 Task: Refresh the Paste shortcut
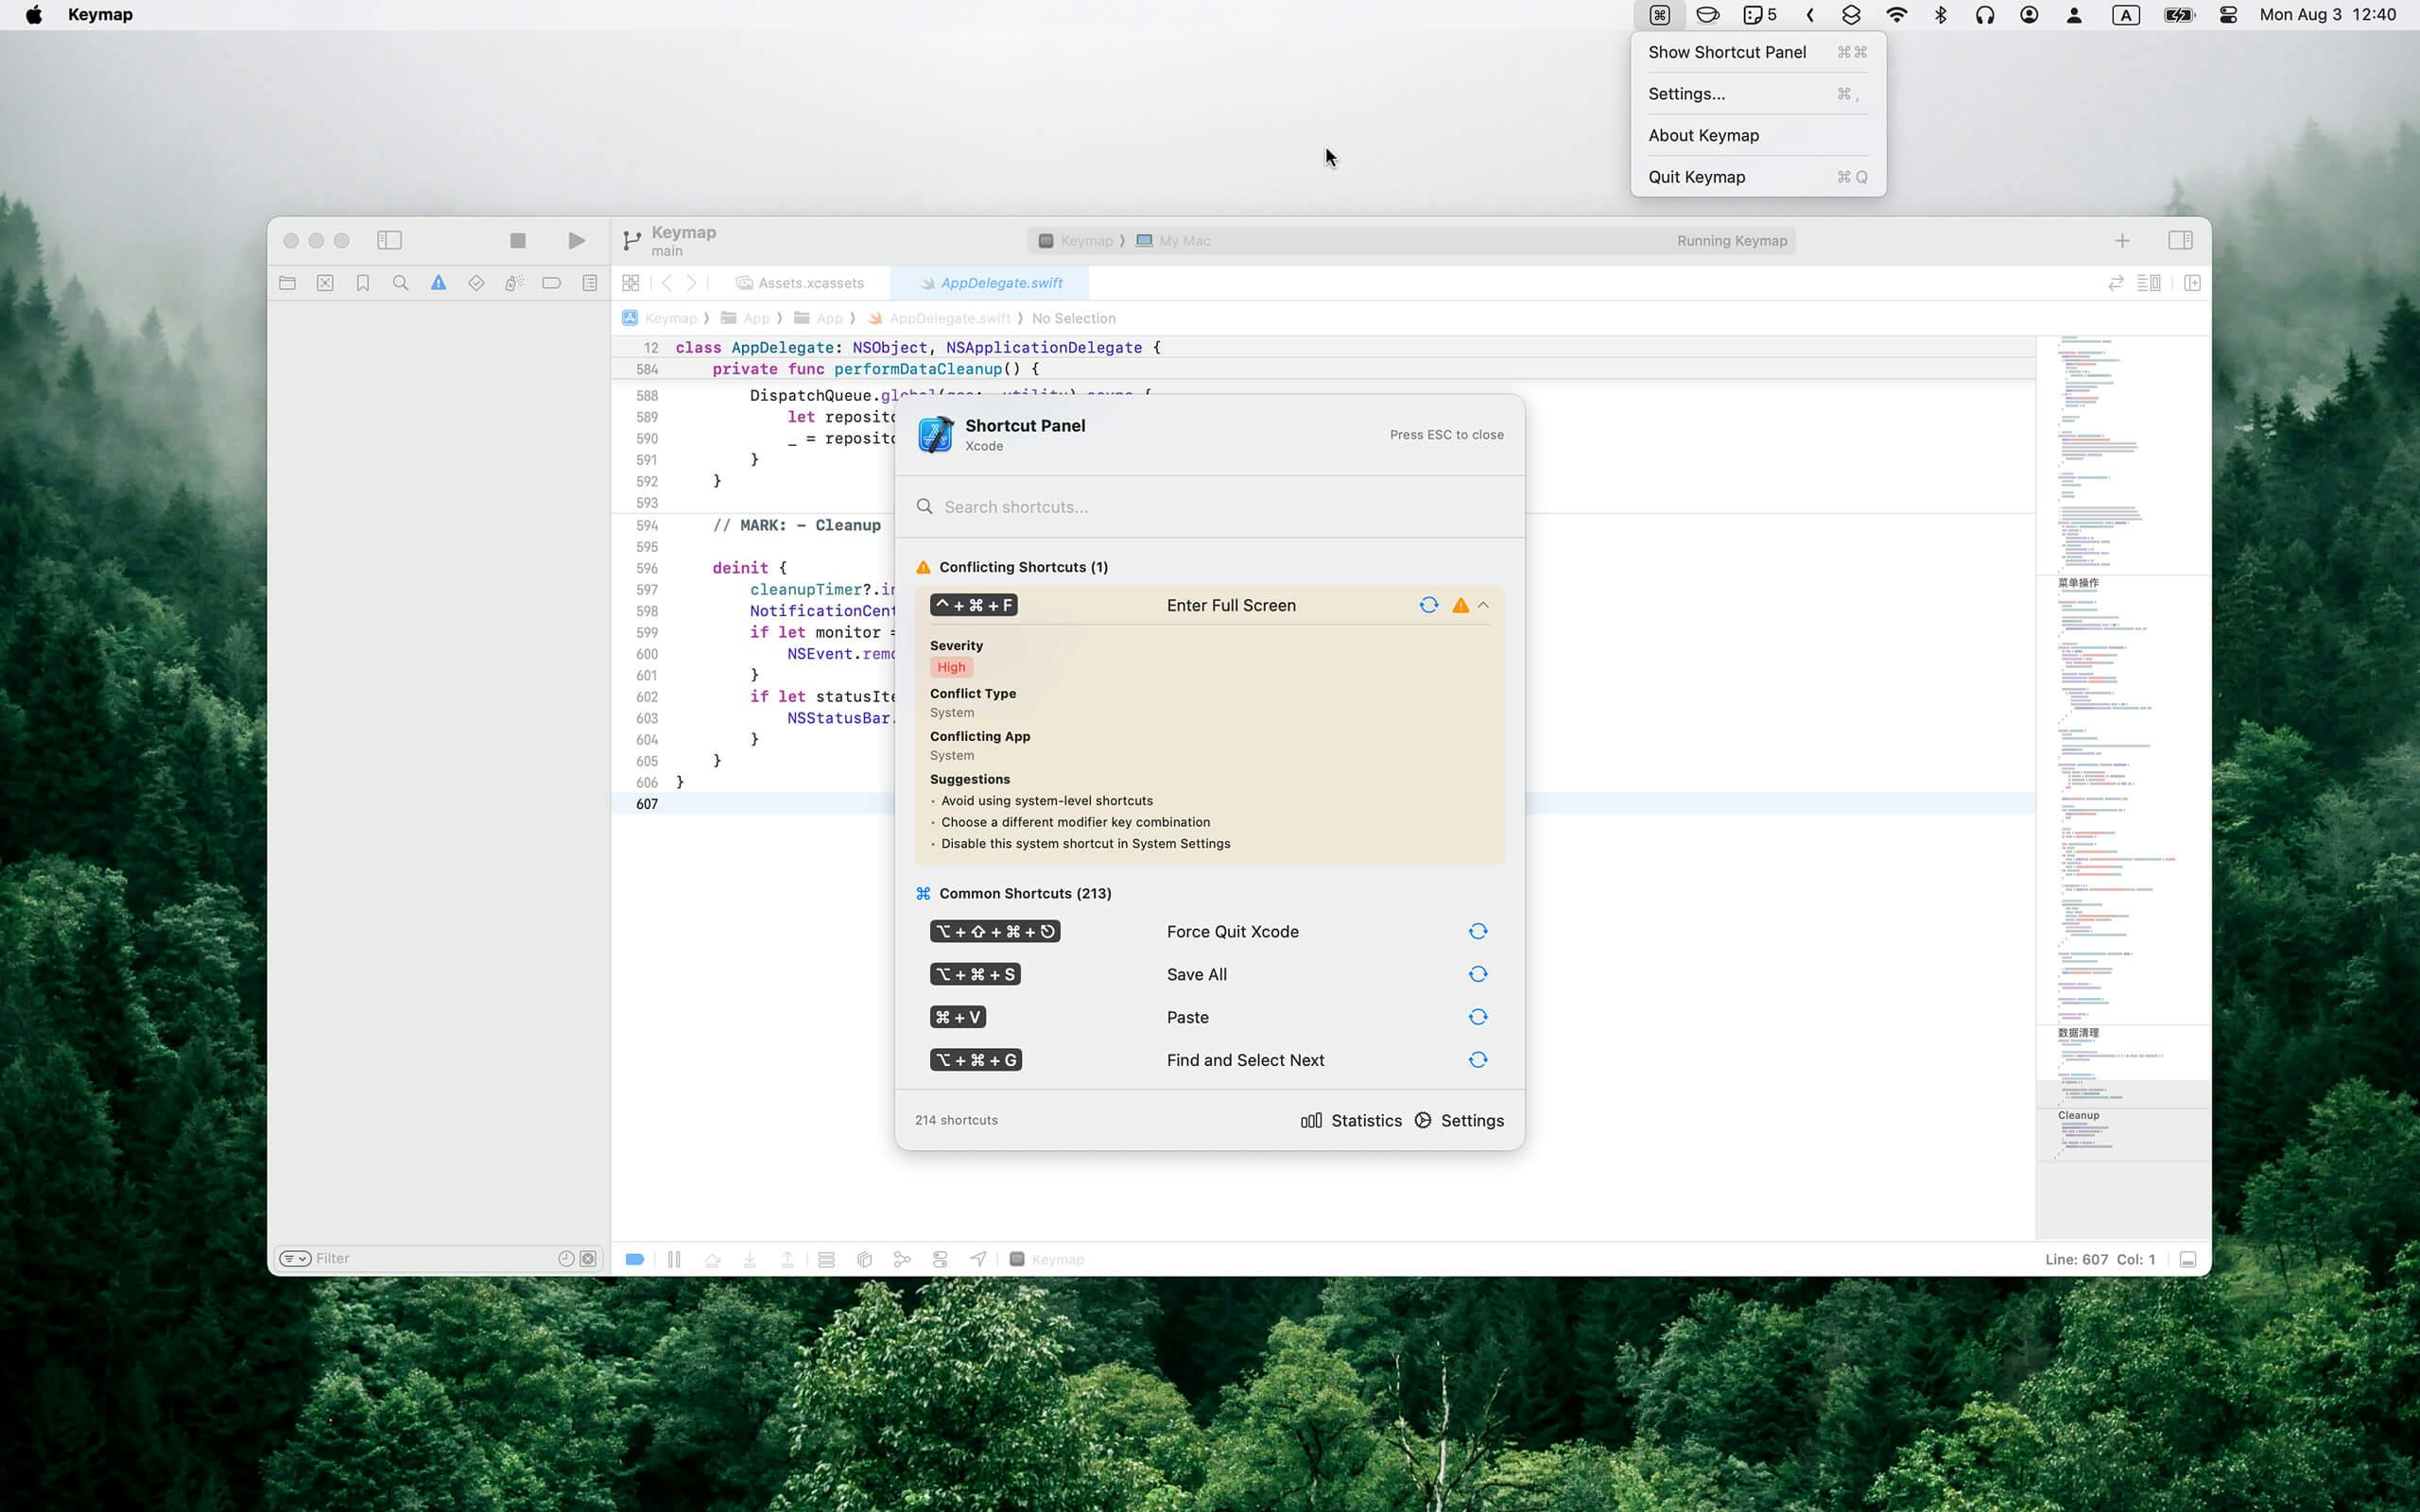pos(1477,1017)
